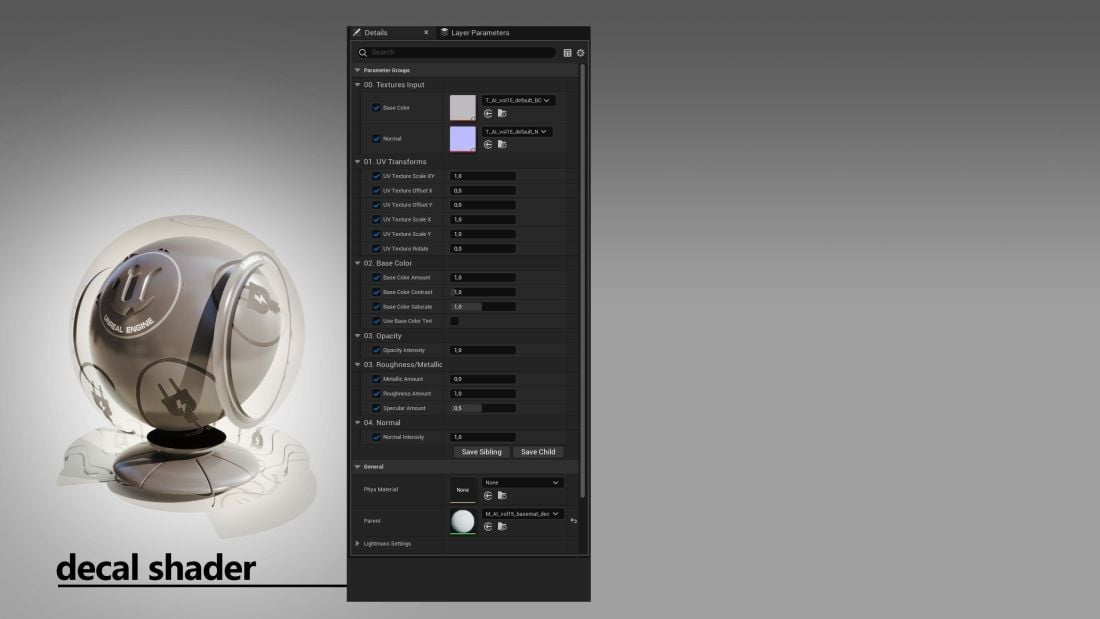
Task: Toggle Metallic Amount checkbox
Action: (x=376, y=379)
